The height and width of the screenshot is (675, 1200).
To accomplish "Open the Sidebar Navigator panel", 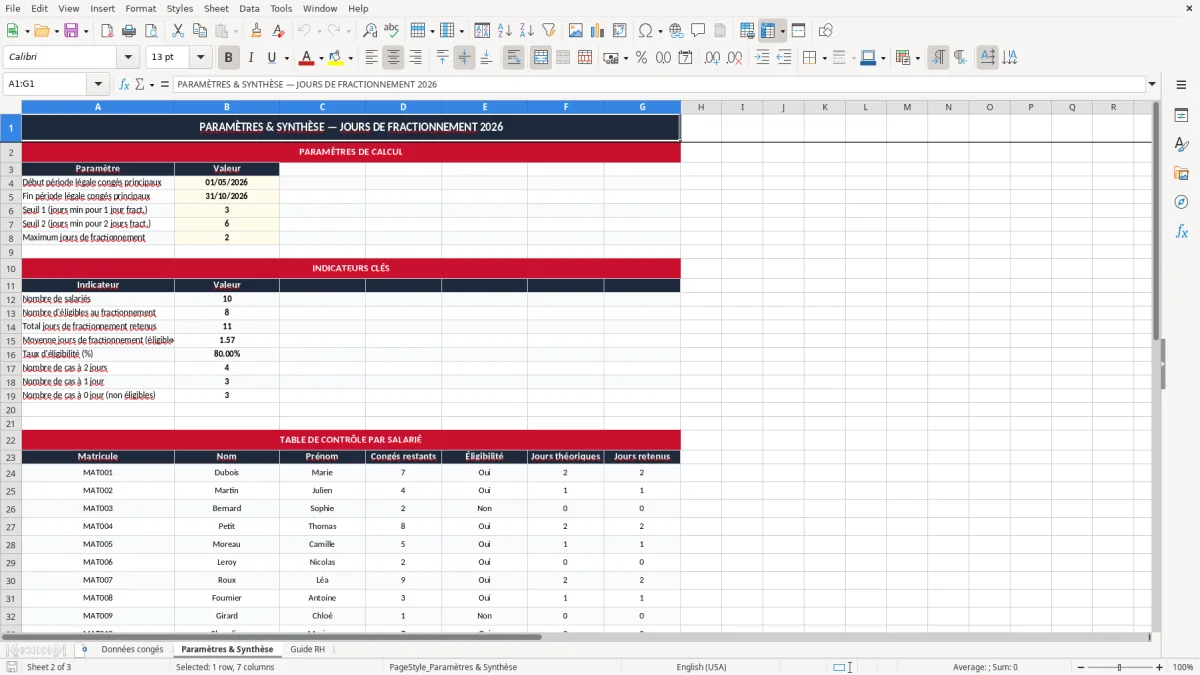I will (1181, 202).
